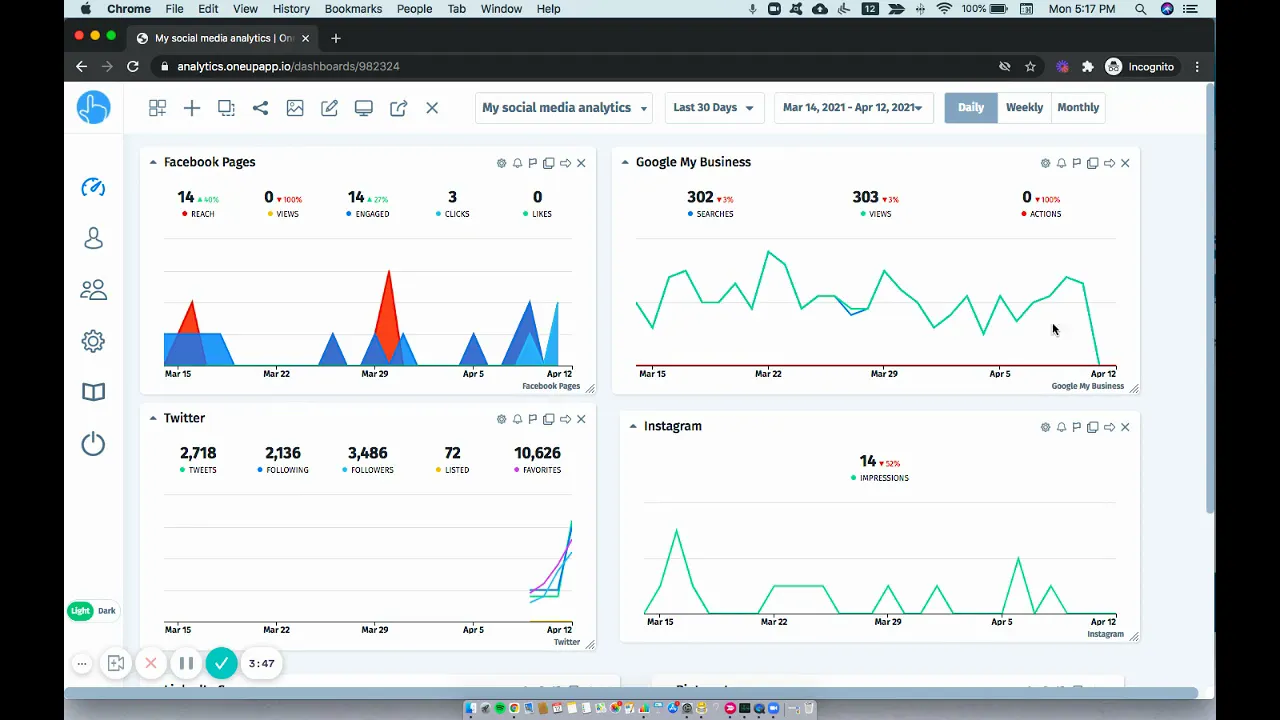Toggle the ENGAGED series in Facebook Pages
This screenshot has width=1280, height=720.
(x=368, y=214)
